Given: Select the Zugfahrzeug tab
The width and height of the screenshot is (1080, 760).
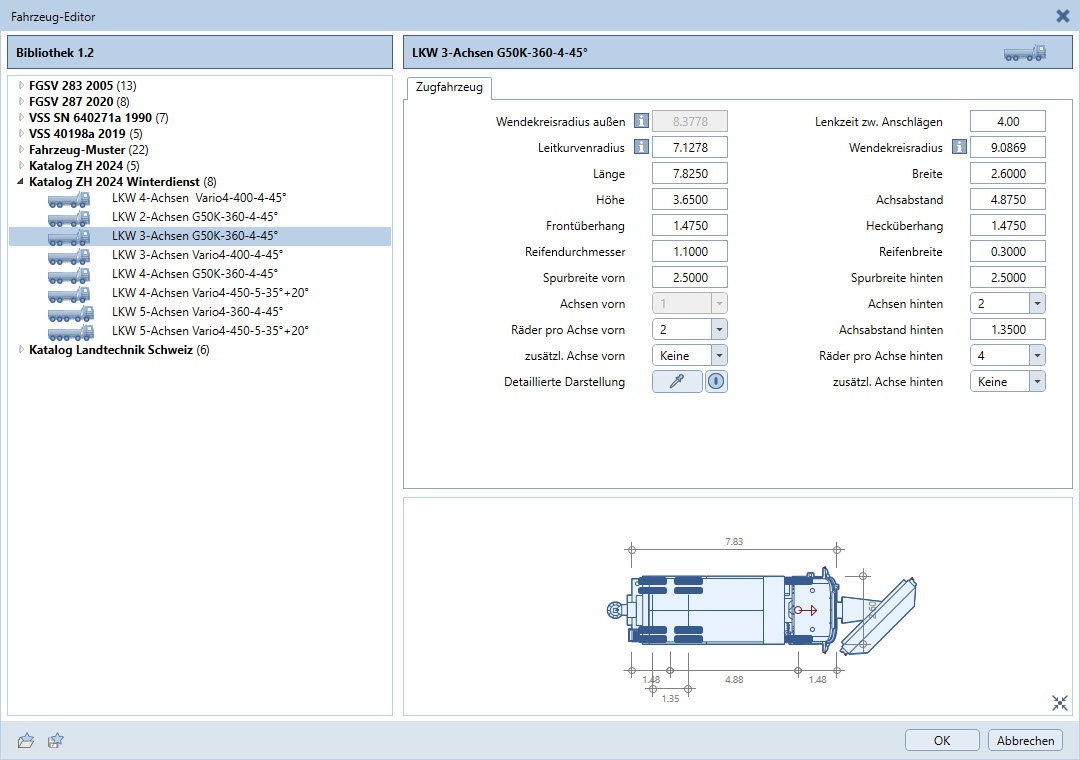Looking at the screenshot, I should pyautogui.click(x=448, y=88).
